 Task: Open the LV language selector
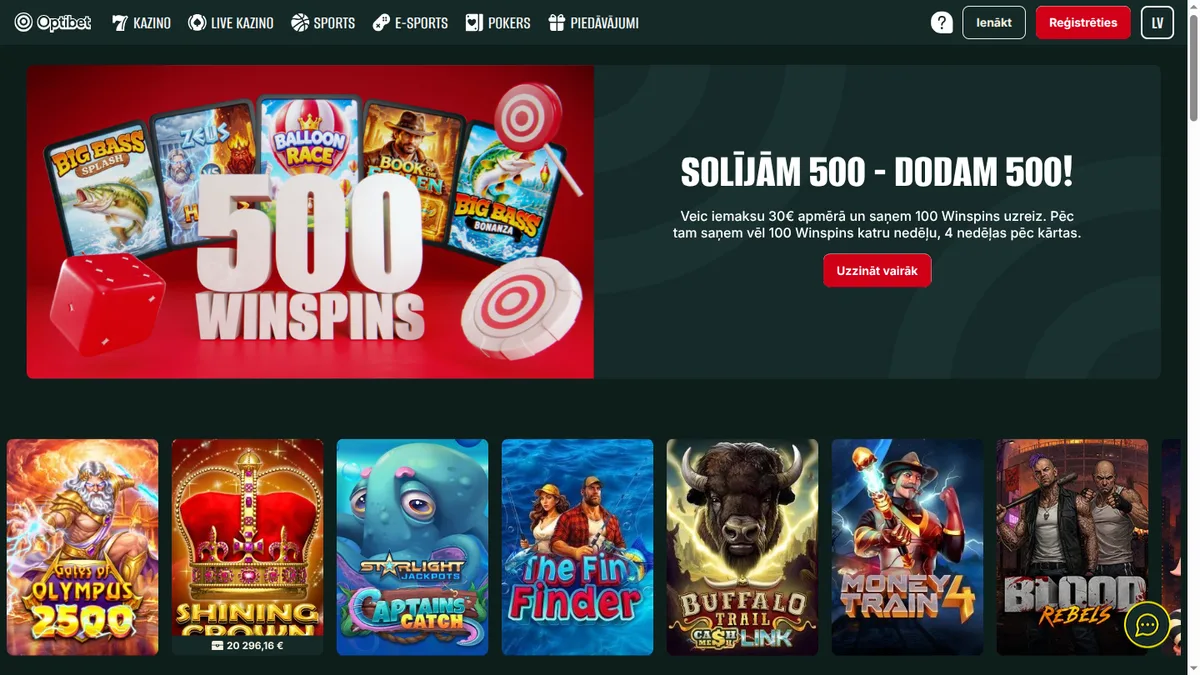1157,22
